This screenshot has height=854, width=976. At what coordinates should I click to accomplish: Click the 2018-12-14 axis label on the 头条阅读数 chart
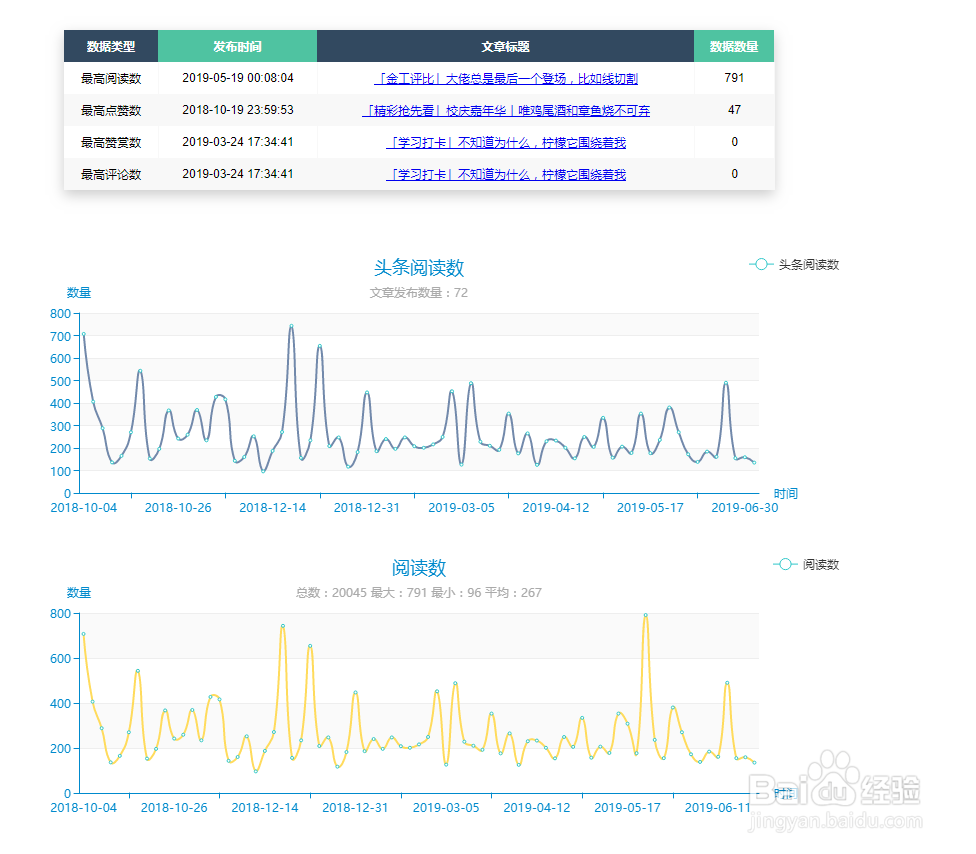(273, 508)
